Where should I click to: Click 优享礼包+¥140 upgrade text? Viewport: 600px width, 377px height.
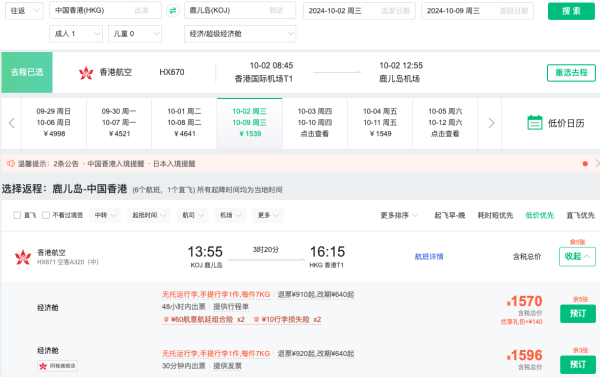[521, 322]
